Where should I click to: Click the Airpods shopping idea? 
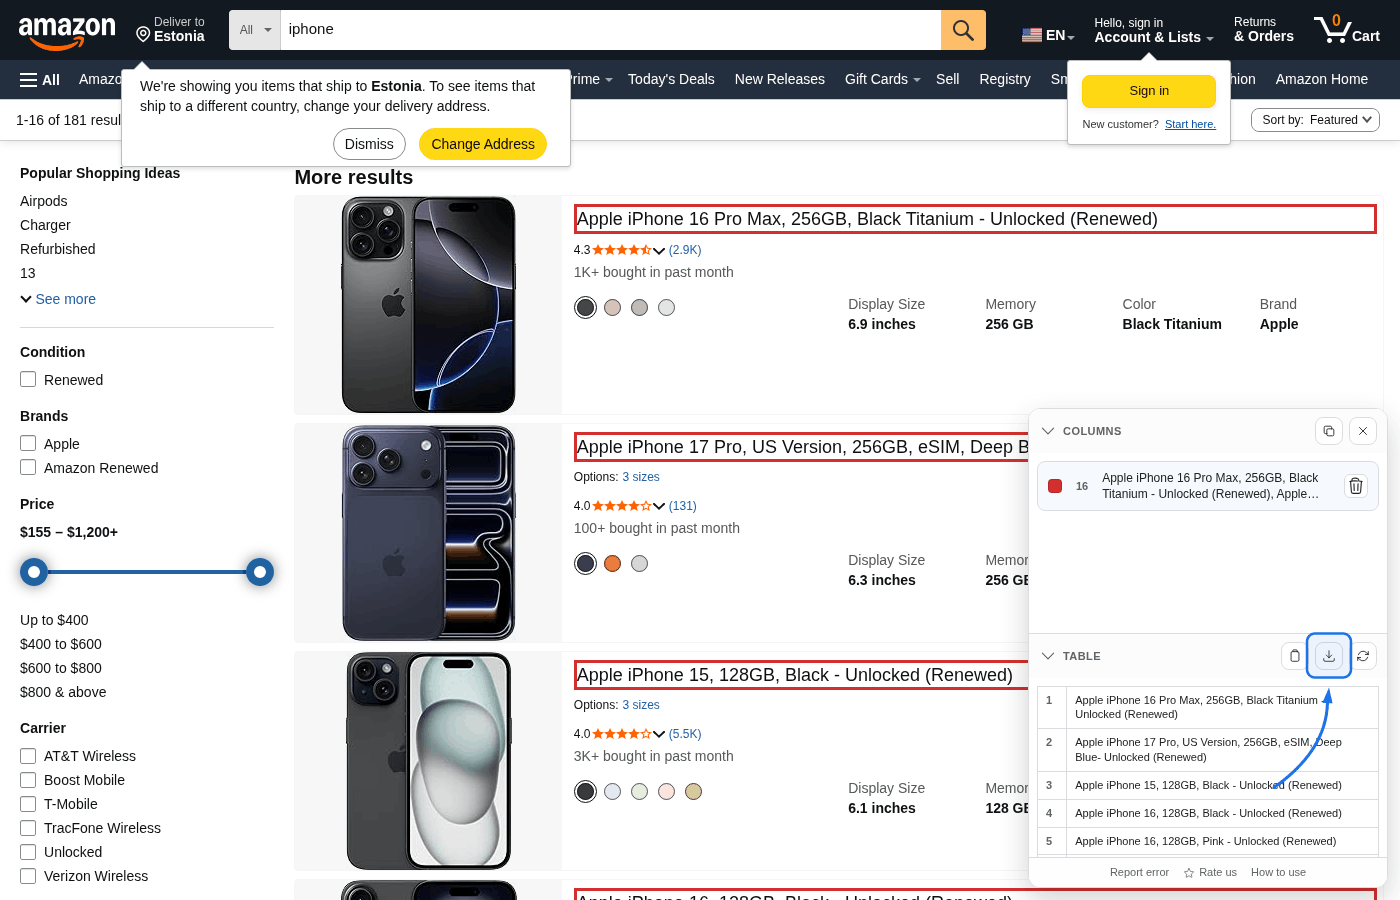click(44, 201)
